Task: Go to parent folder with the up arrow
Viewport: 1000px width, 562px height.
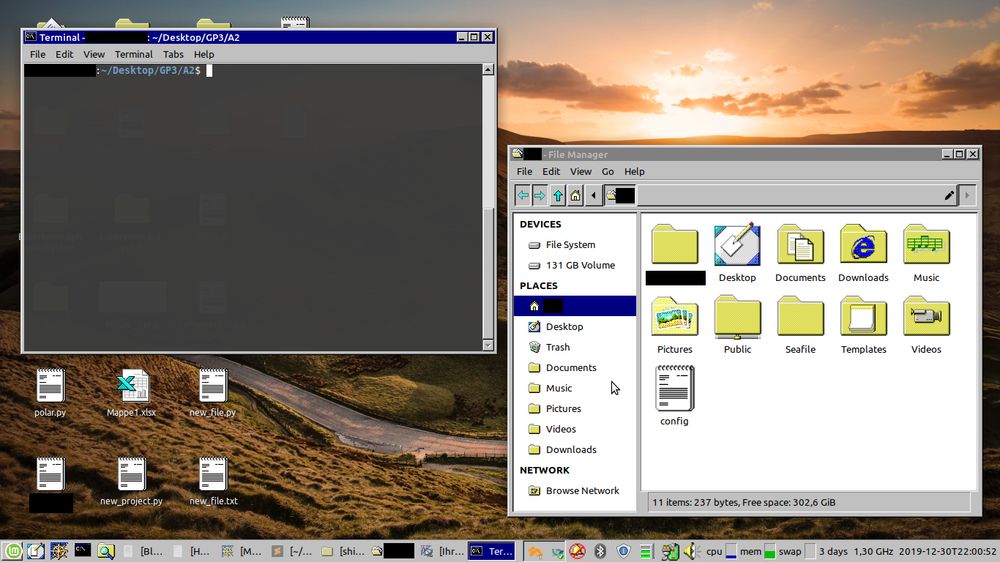Action: tap(558, 195)
